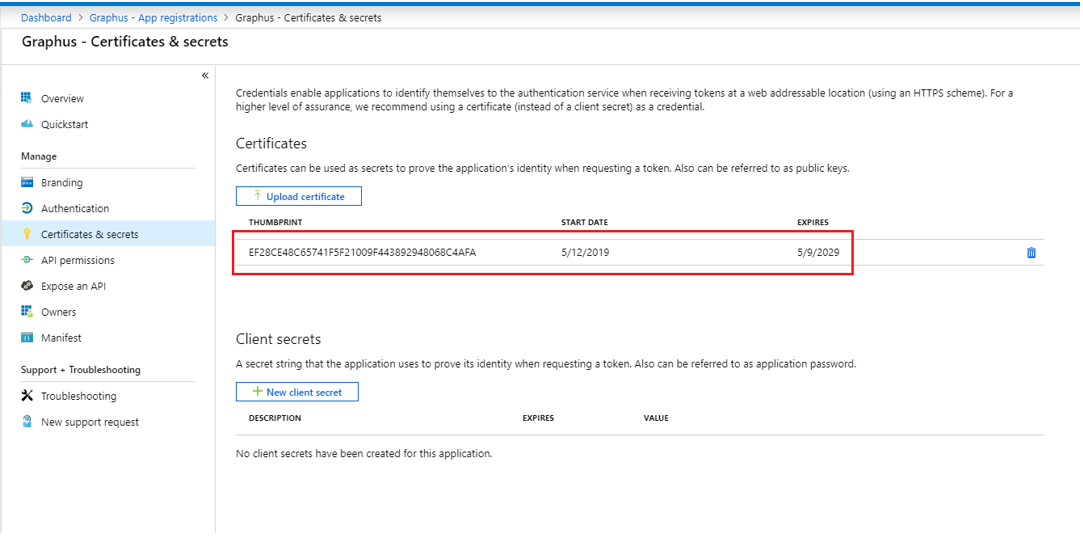The height and width of the screenshot is (539, 1083).
Task: Click the API permissions icon
Action: (x=27, y=260)
